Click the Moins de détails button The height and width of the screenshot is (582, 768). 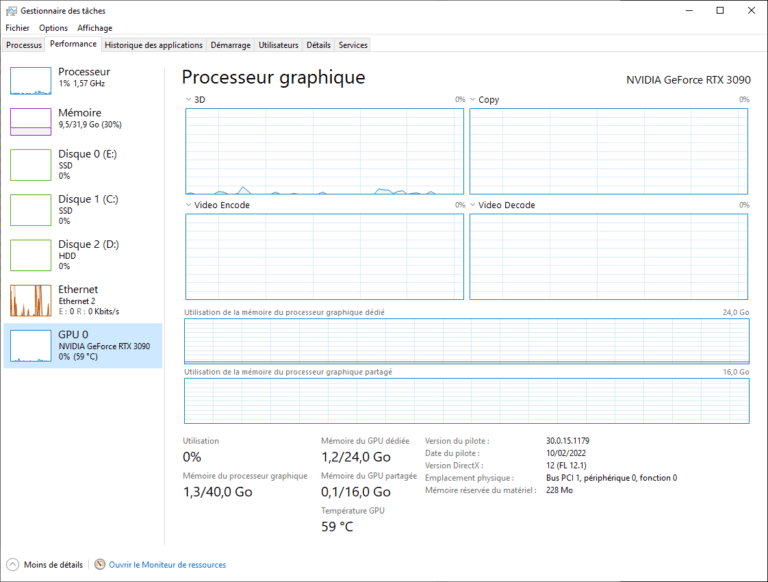[x=53, y=564]
